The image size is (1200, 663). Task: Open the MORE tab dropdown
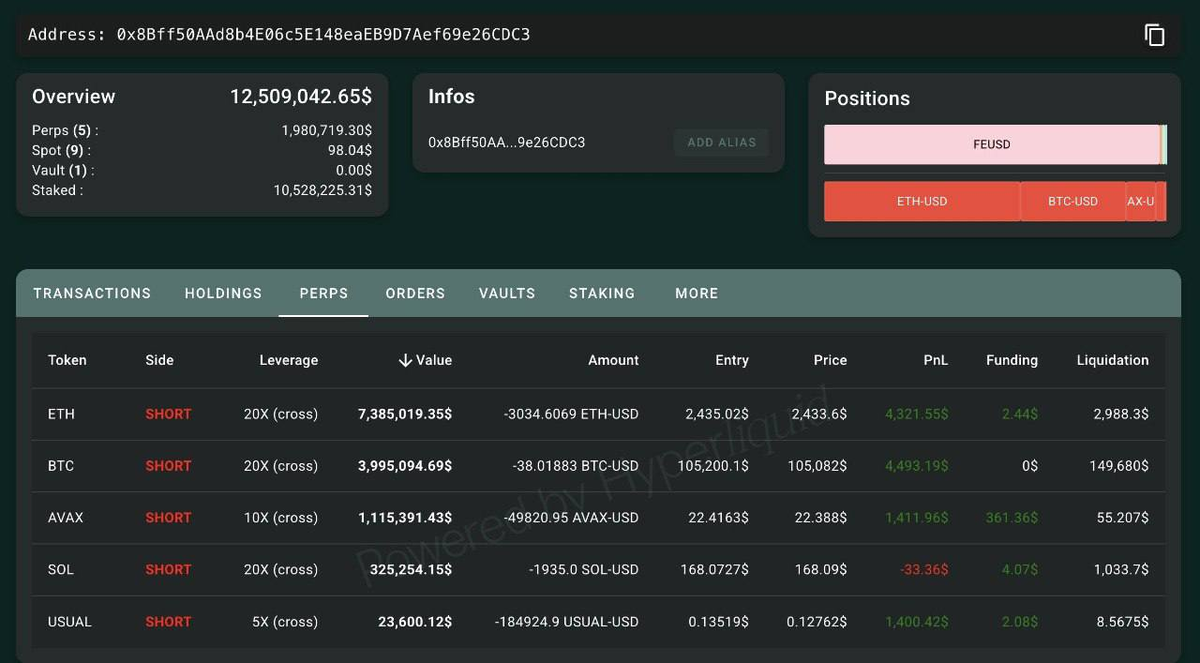pyautogui.click(x=696, y=293)
